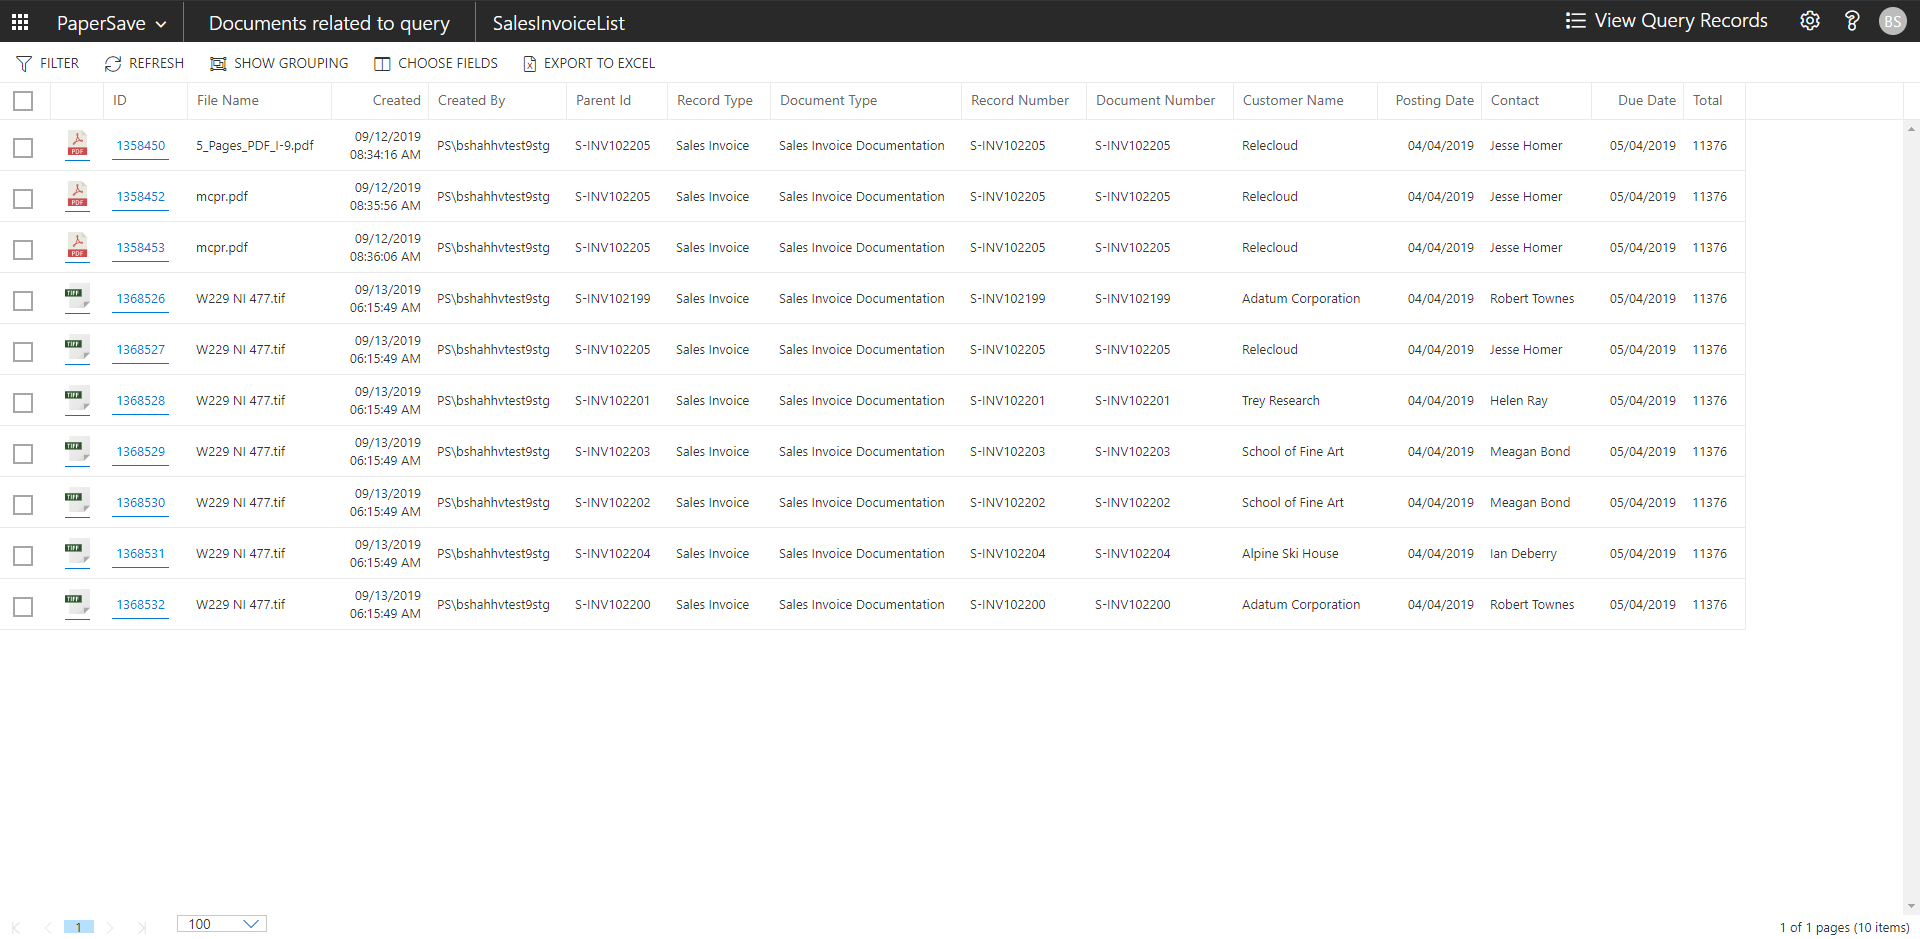Image resolution: width=1920 pixels, height=939 pixels.
Task: Select the checkbox for row 1368532
Action: point(23,607)
